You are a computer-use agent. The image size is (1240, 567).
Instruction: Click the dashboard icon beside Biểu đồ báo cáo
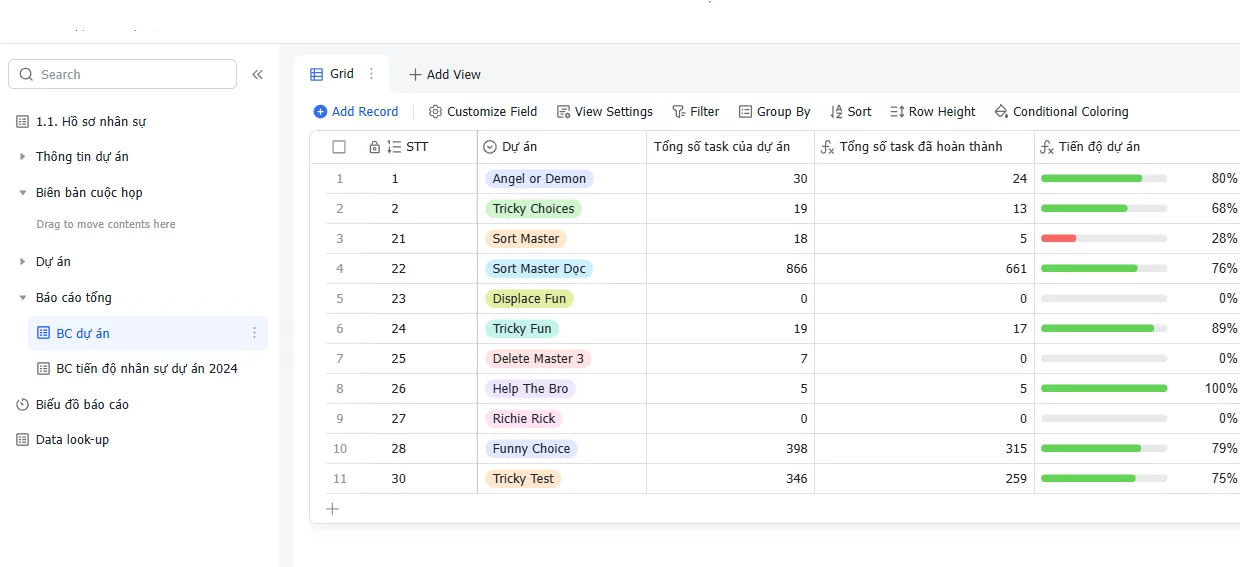point(23,405)
